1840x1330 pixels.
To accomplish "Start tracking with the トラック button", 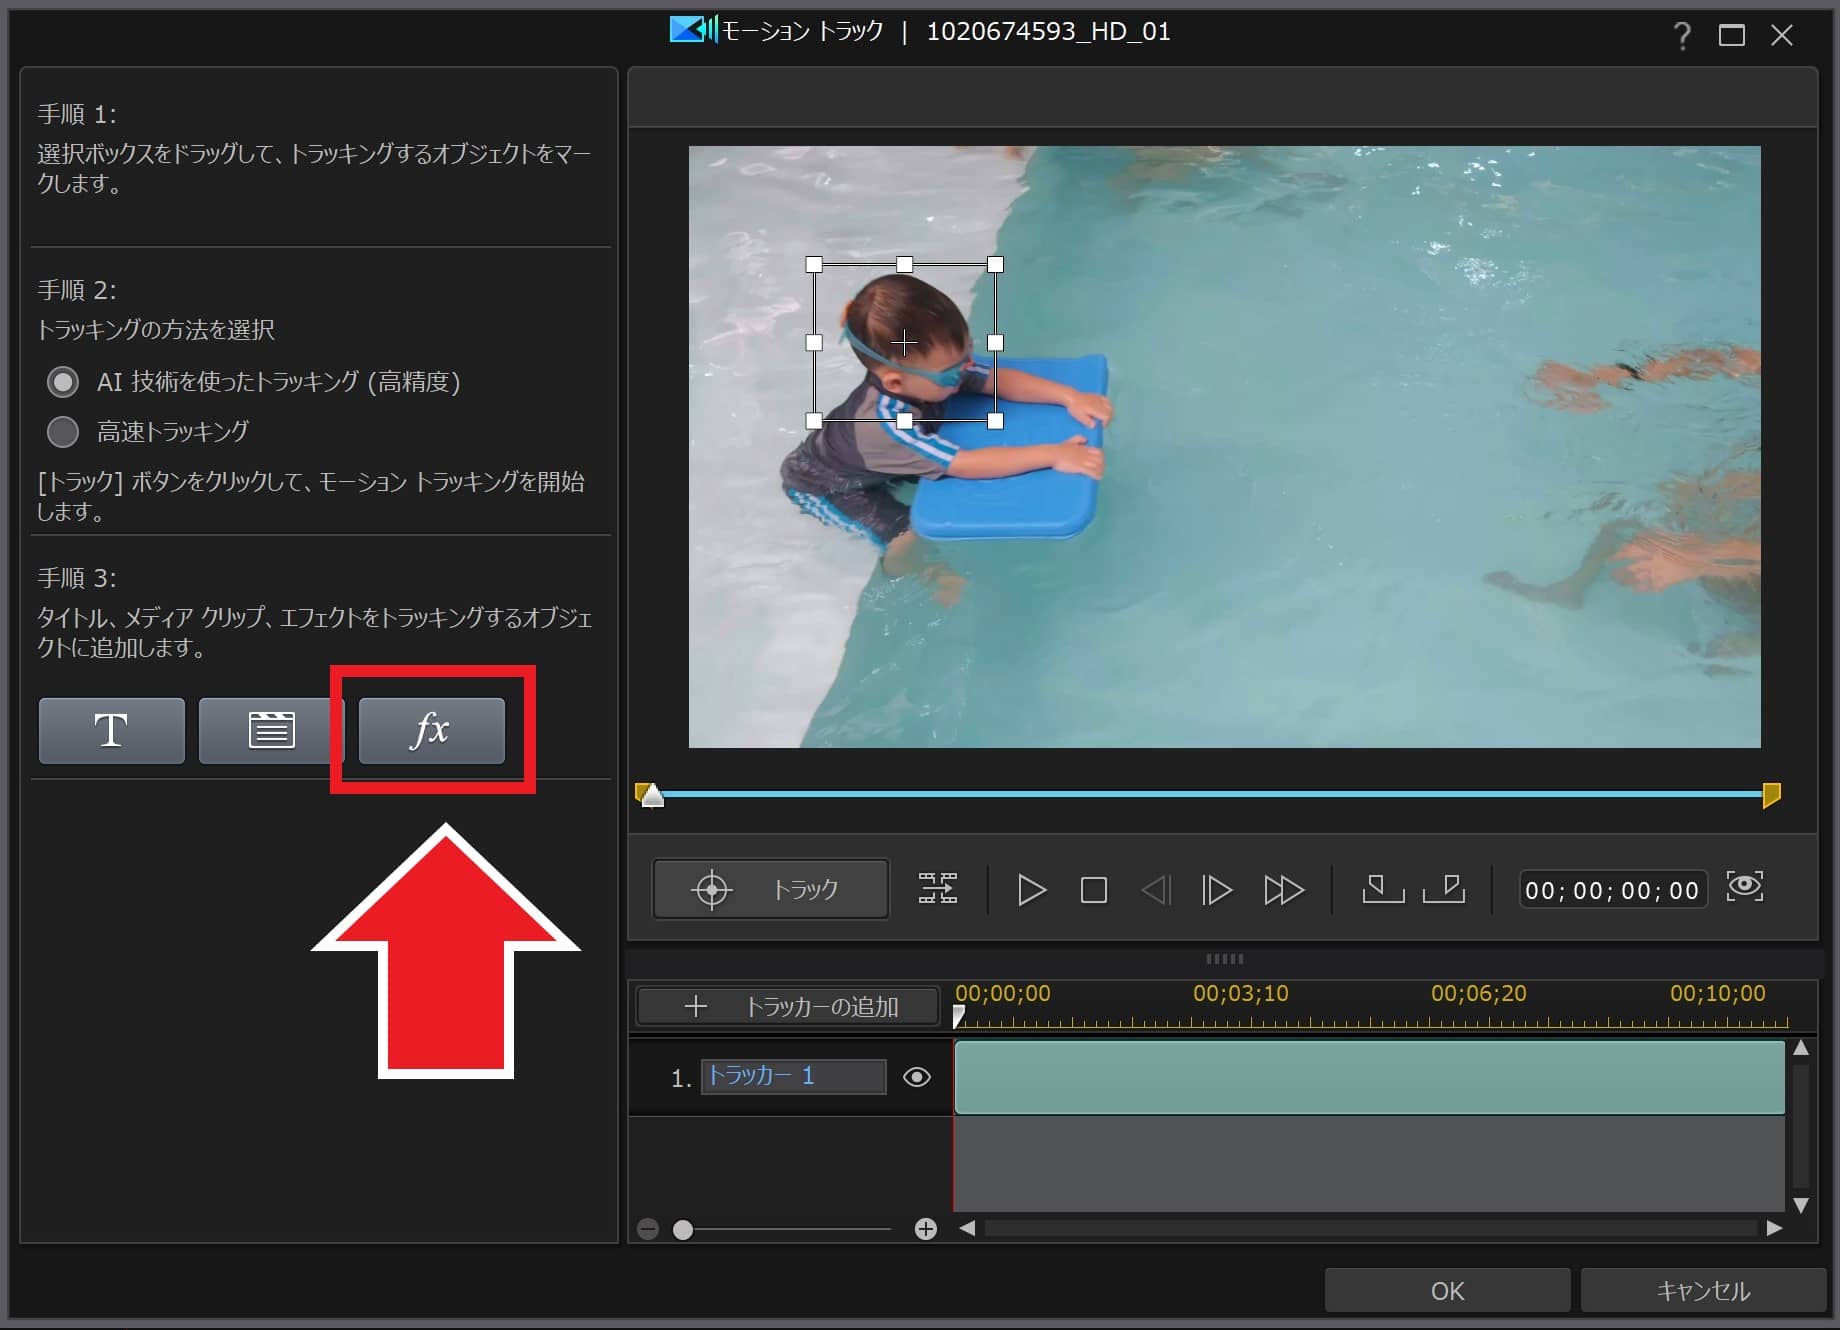I will tap(770, 889).
